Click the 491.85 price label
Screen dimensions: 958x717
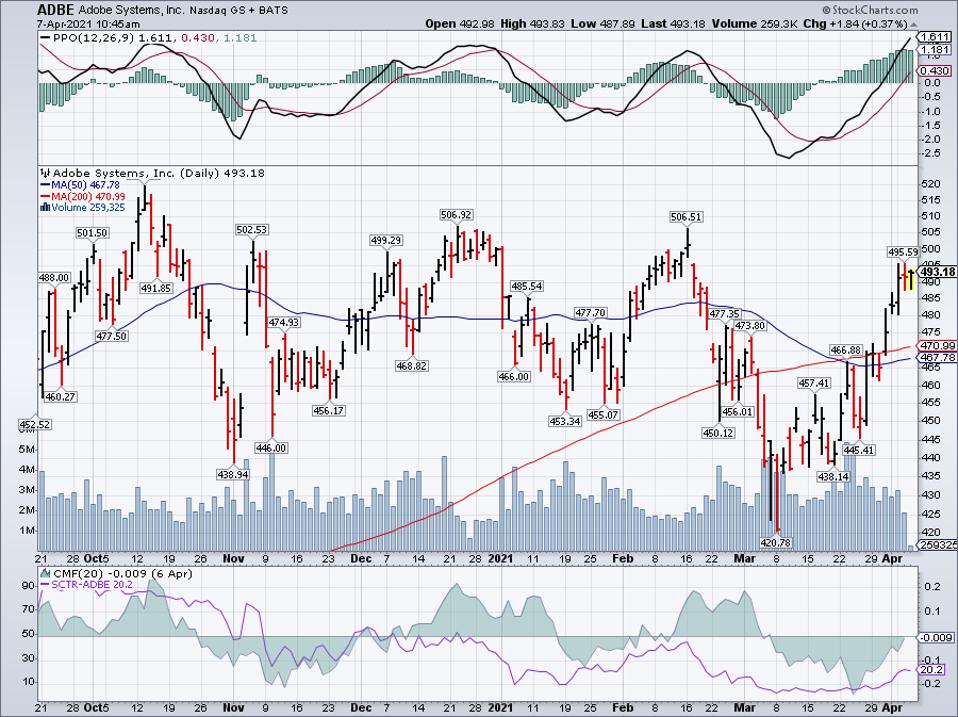tap(156, 288)
